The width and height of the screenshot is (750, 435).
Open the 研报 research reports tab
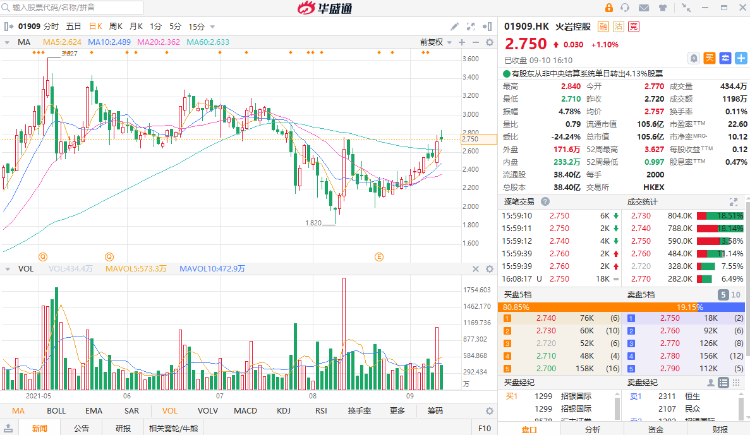point(123,428)
